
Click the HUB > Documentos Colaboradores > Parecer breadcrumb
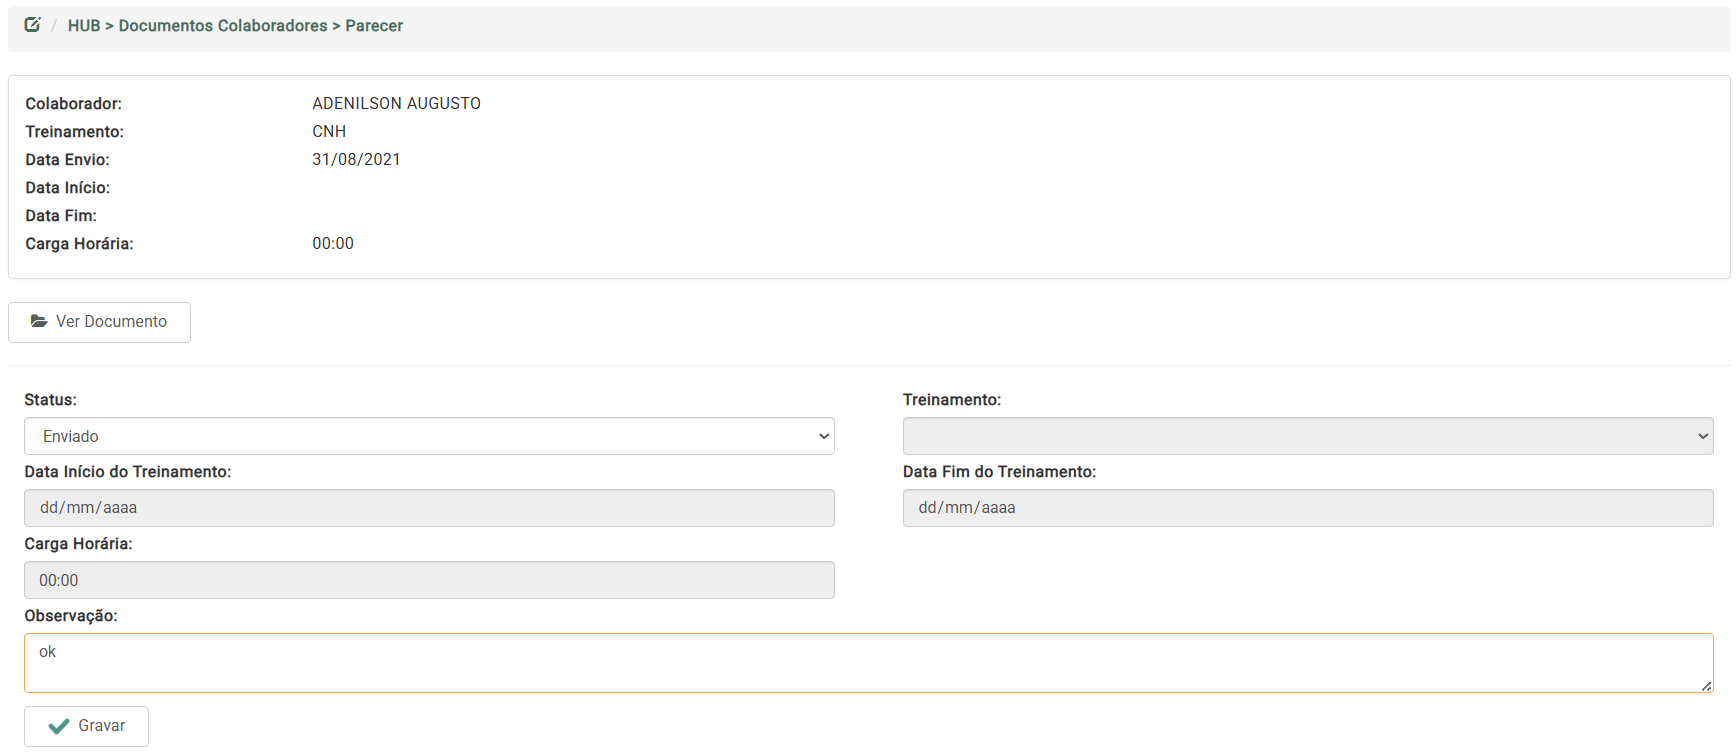(235, 26)
